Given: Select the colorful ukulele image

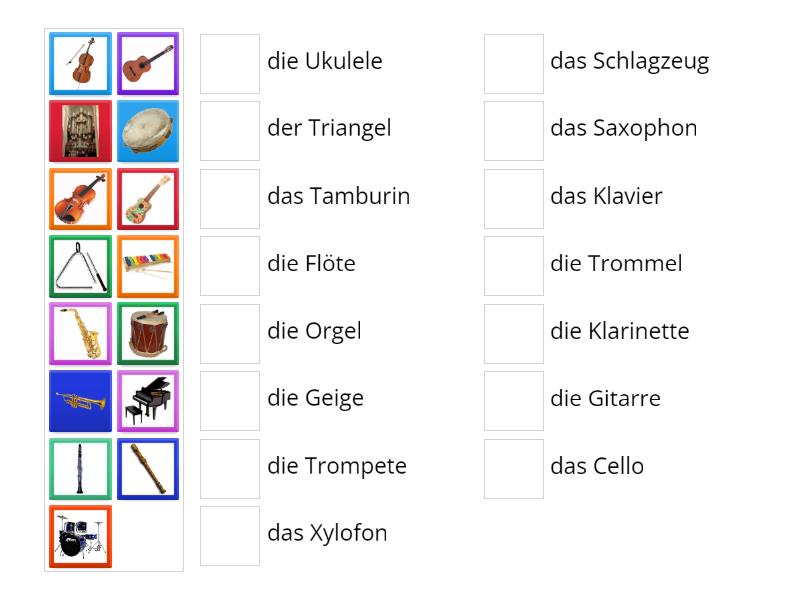Looking at the screenshot, I should coord(147,198).
